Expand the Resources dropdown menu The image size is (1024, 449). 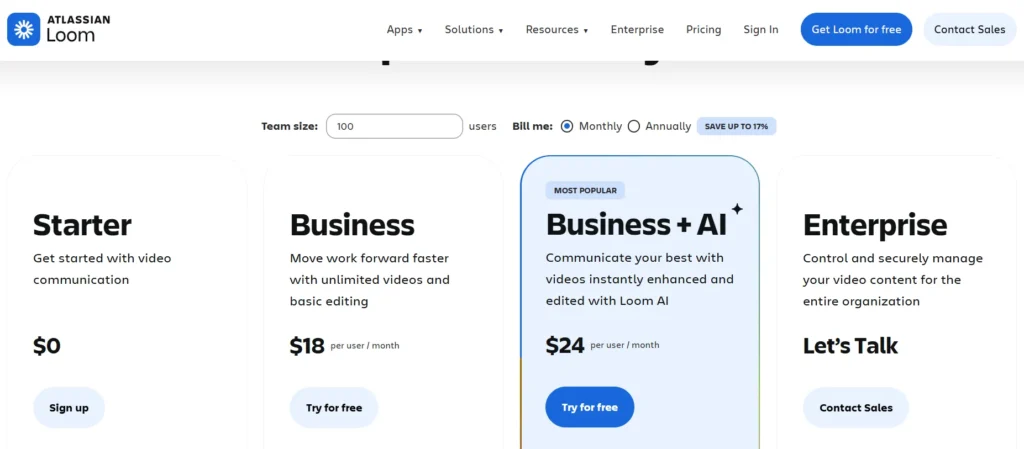(556, 30)
